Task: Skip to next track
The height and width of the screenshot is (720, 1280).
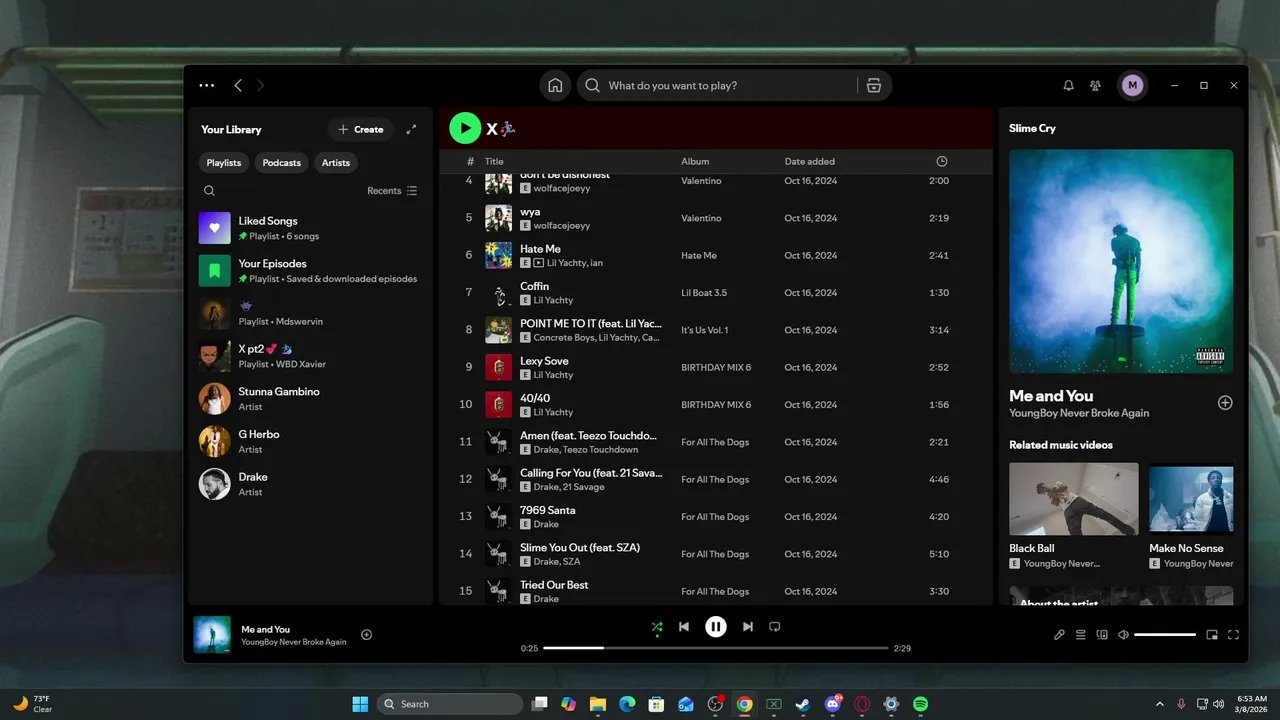Action: click(748, 627)
